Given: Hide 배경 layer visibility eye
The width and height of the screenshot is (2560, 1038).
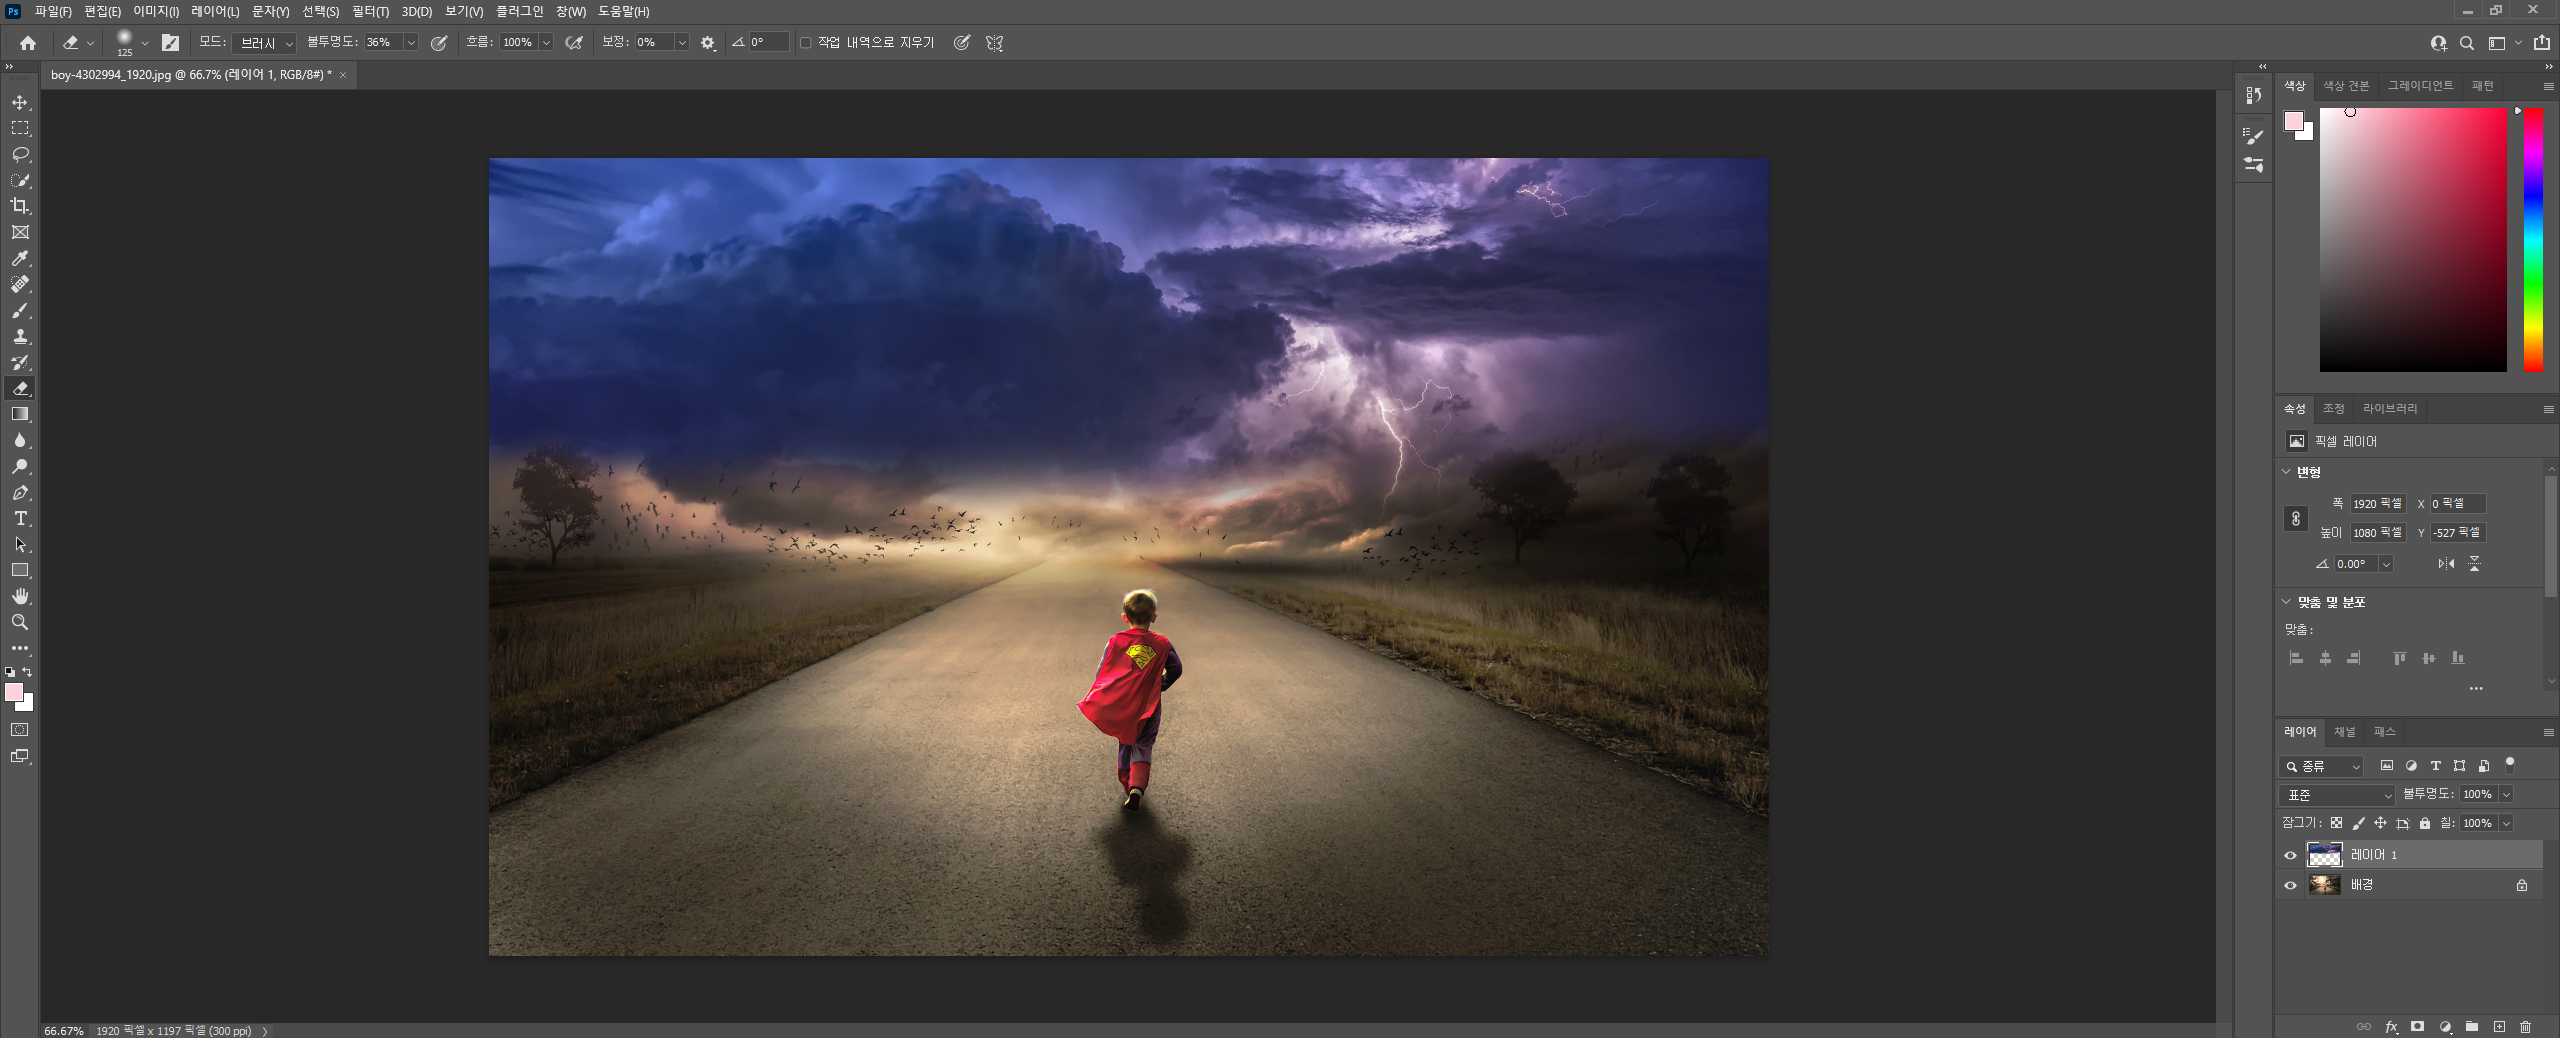Looking at the screenshot, I should [x=2290, y=885].
